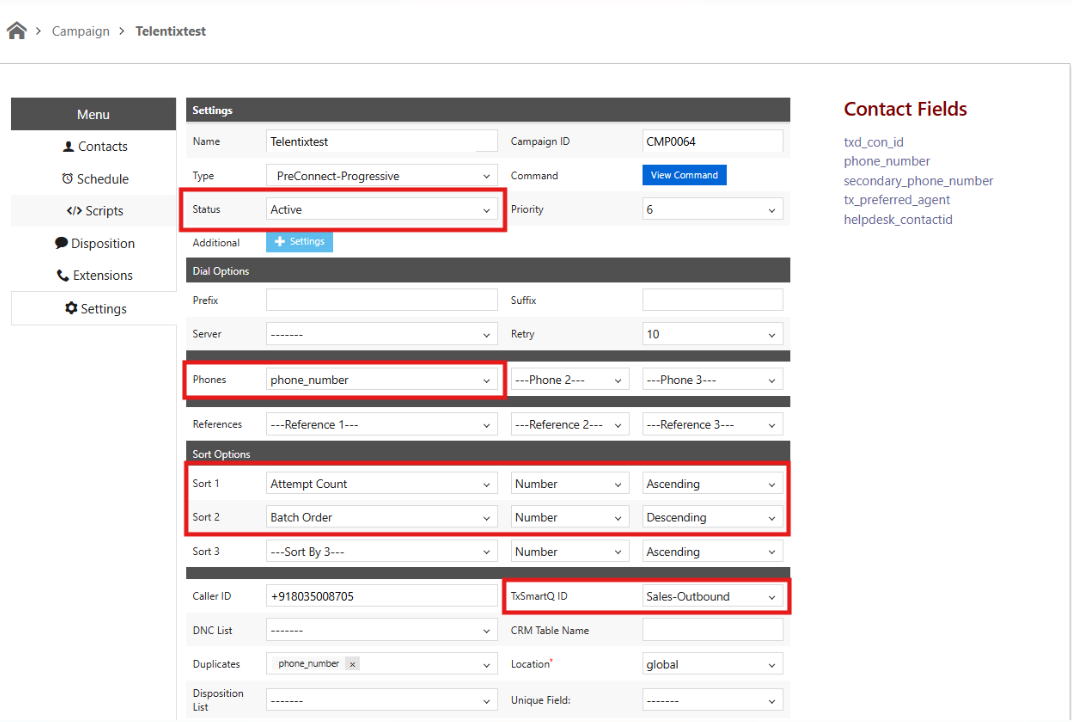Open the Phone 2 dropdown
Viewport: 1072px width, 722px height.
pos(570,379)
